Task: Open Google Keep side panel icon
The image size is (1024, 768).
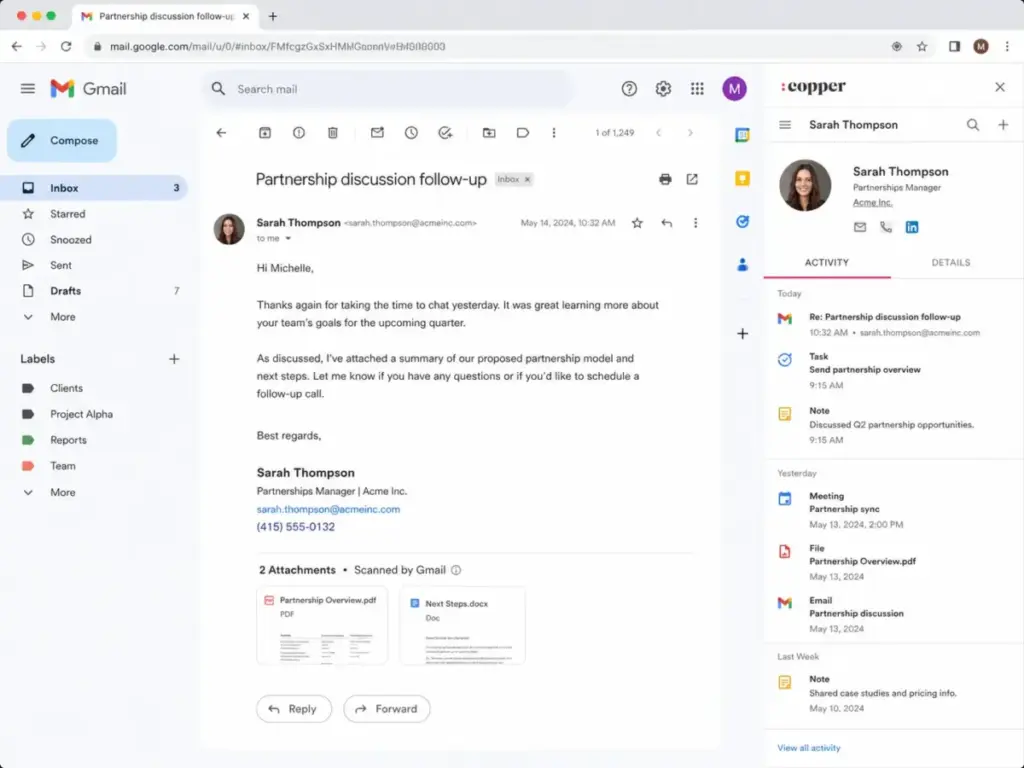Action: point(743,178)
